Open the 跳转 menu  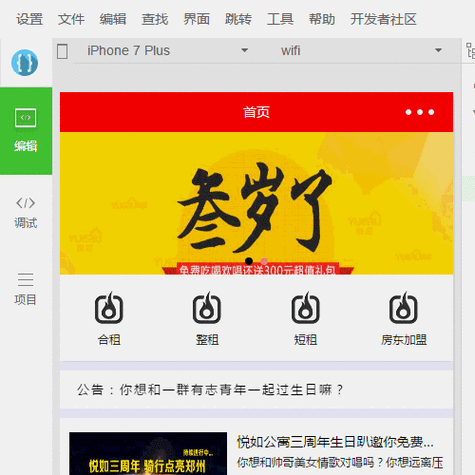238,19
